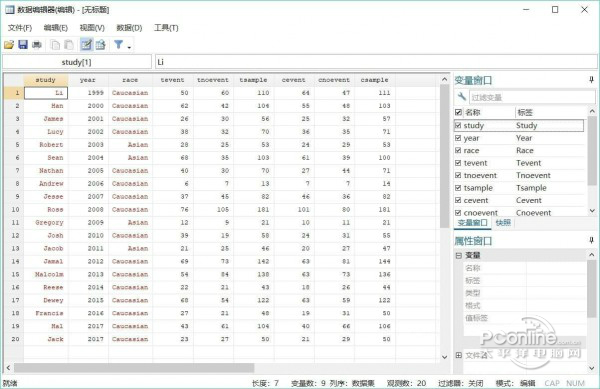The height and width of the screenshot is (389, 600).
Task: Click the 值标签 property row
Action: [x=524, y=318]
